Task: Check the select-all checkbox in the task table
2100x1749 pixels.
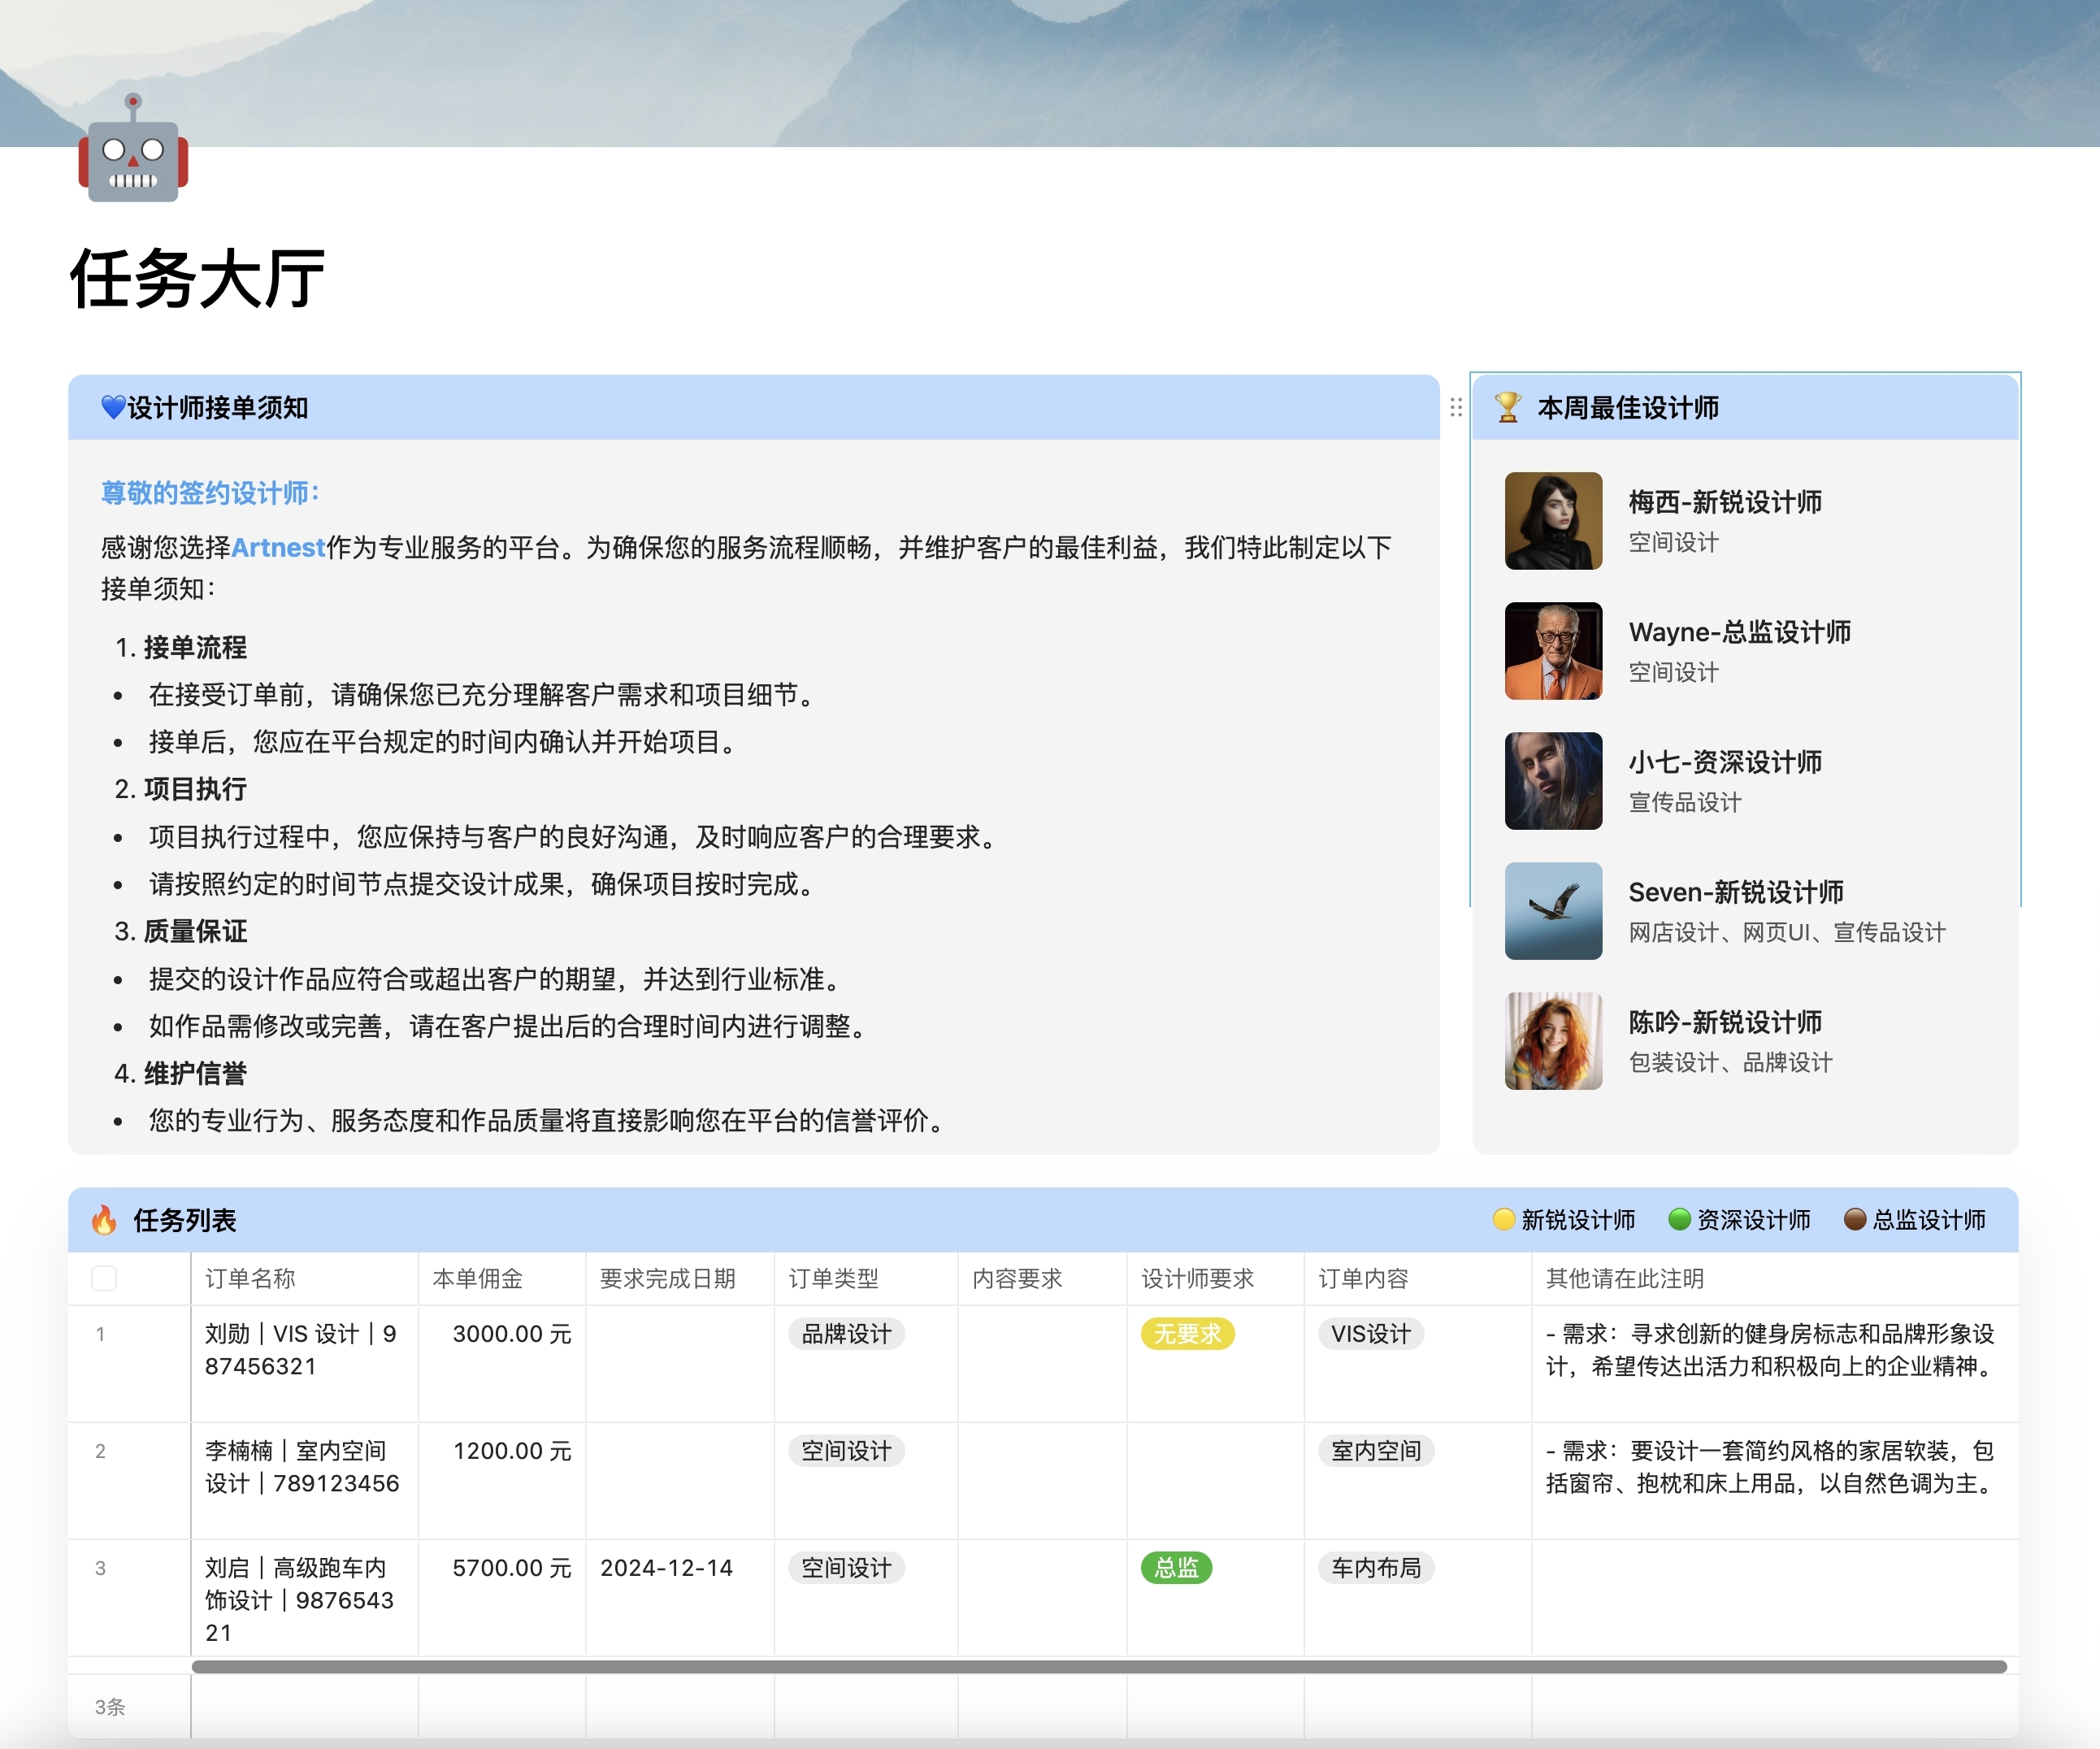Action: (104, 1278)
